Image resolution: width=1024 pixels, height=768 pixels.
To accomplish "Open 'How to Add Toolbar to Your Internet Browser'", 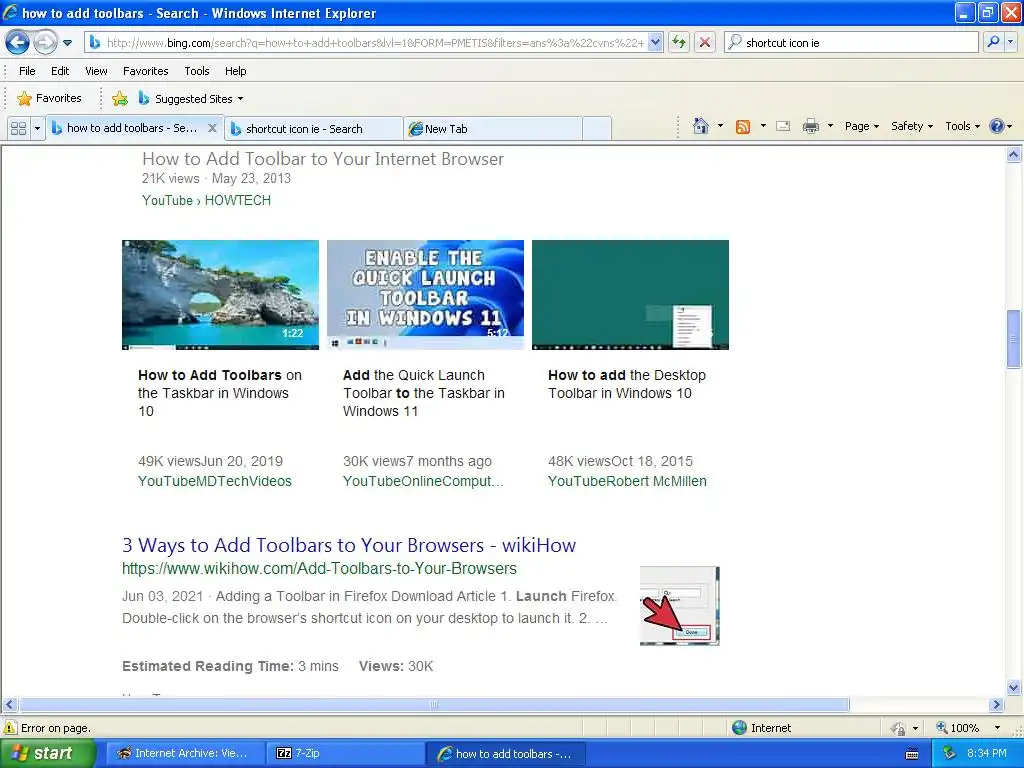I will click(x=323, y=159).
